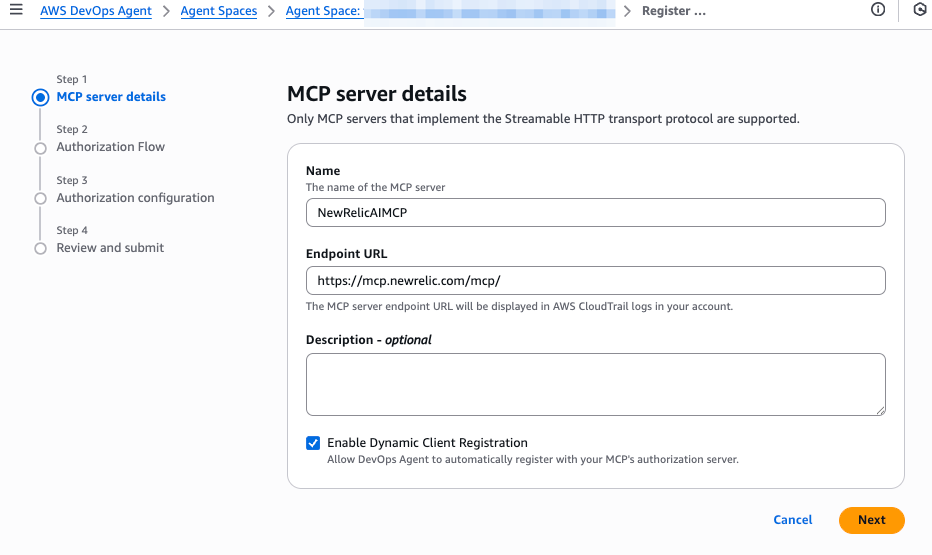Click the info icon in top bar
The height and width of the screenshot is (555, 932).
878,10
